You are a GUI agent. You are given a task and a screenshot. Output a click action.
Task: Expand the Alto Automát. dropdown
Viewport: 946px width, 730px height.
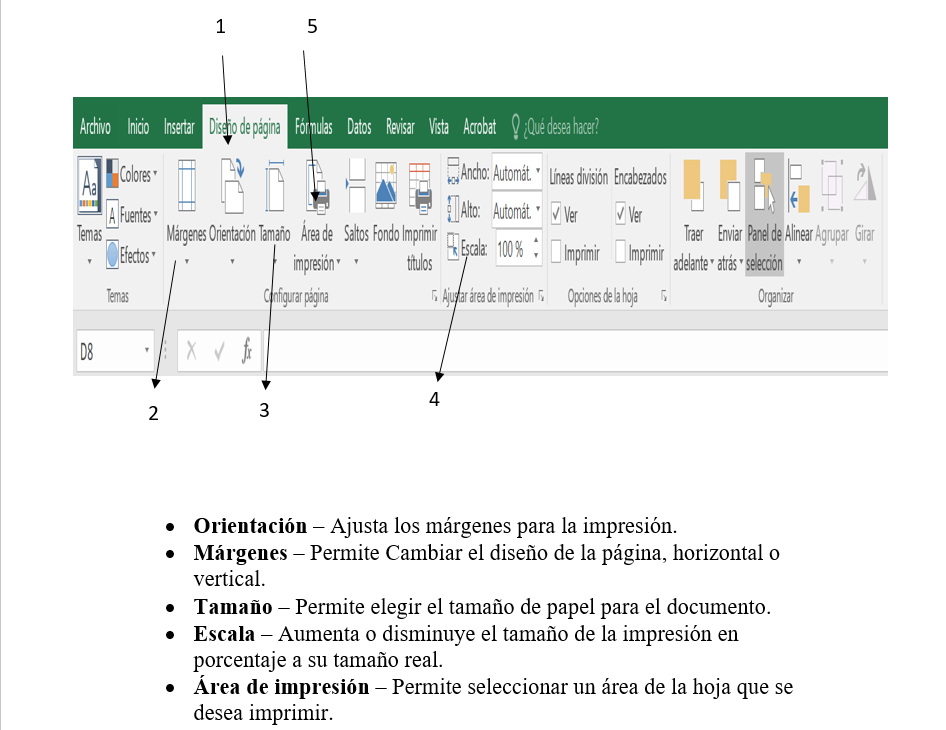538,210
